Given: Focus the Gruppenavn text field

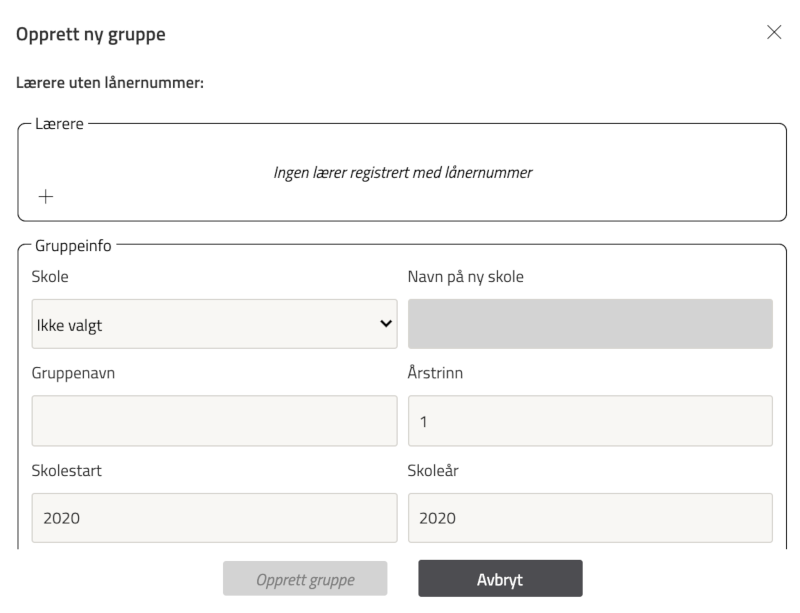Looking at the screenshot, I should click(x=214, y=421).
